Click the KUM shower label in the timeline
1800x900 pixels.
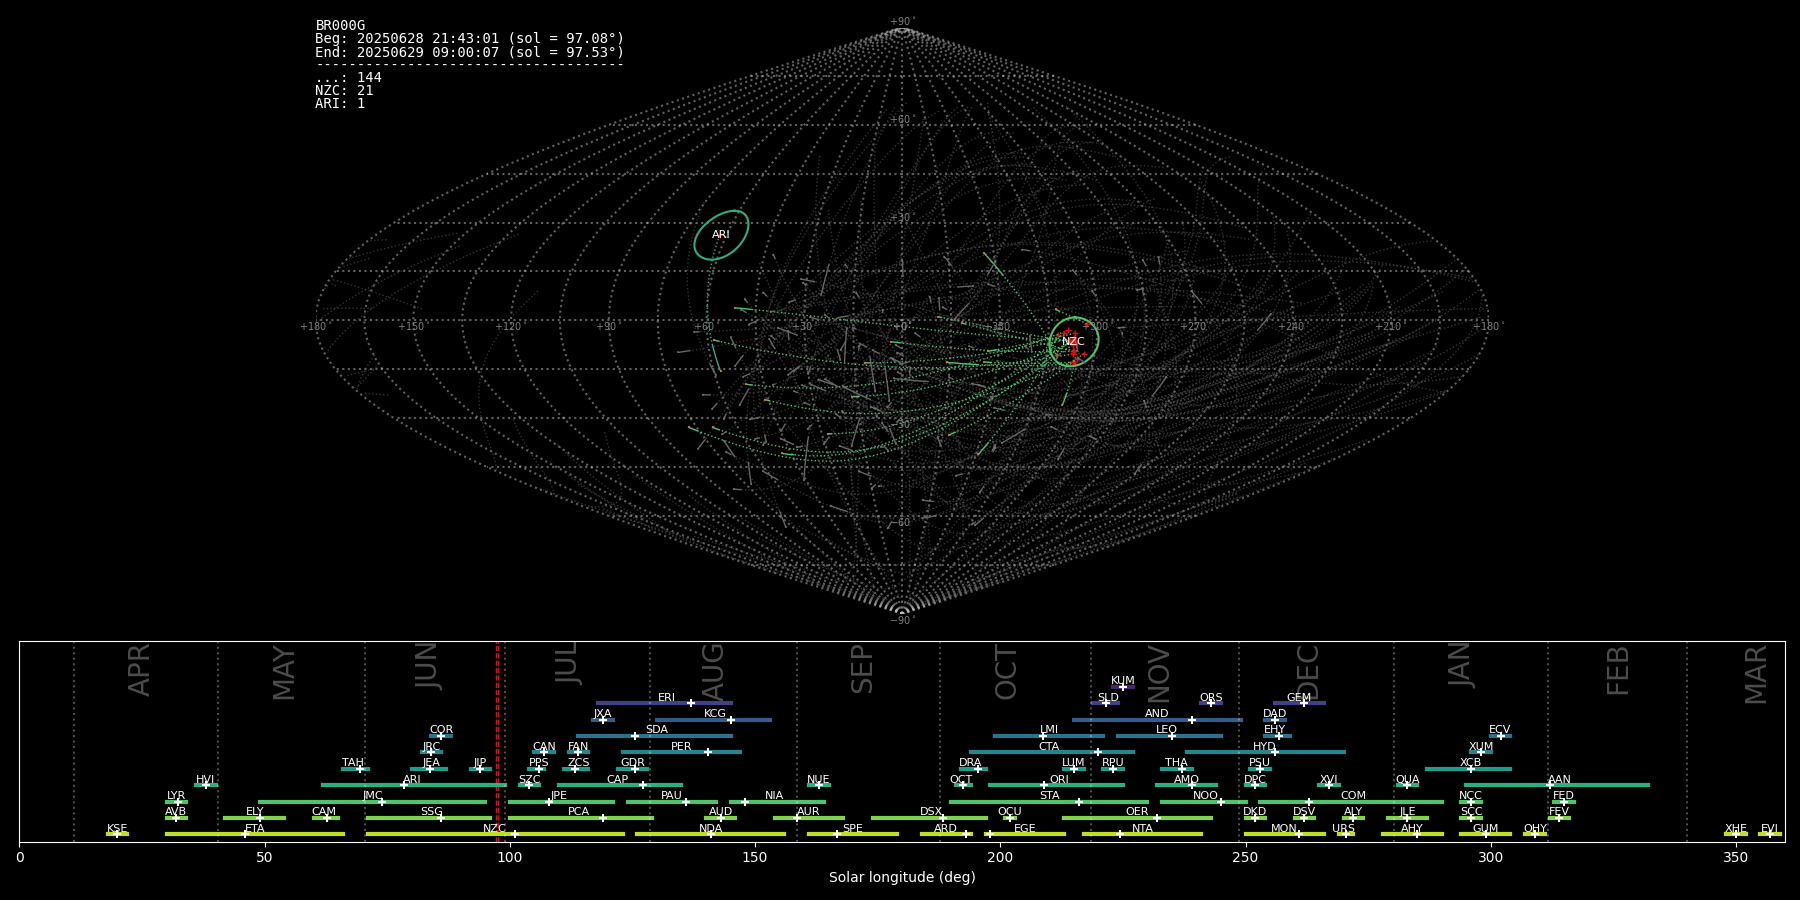[1123, 681]
